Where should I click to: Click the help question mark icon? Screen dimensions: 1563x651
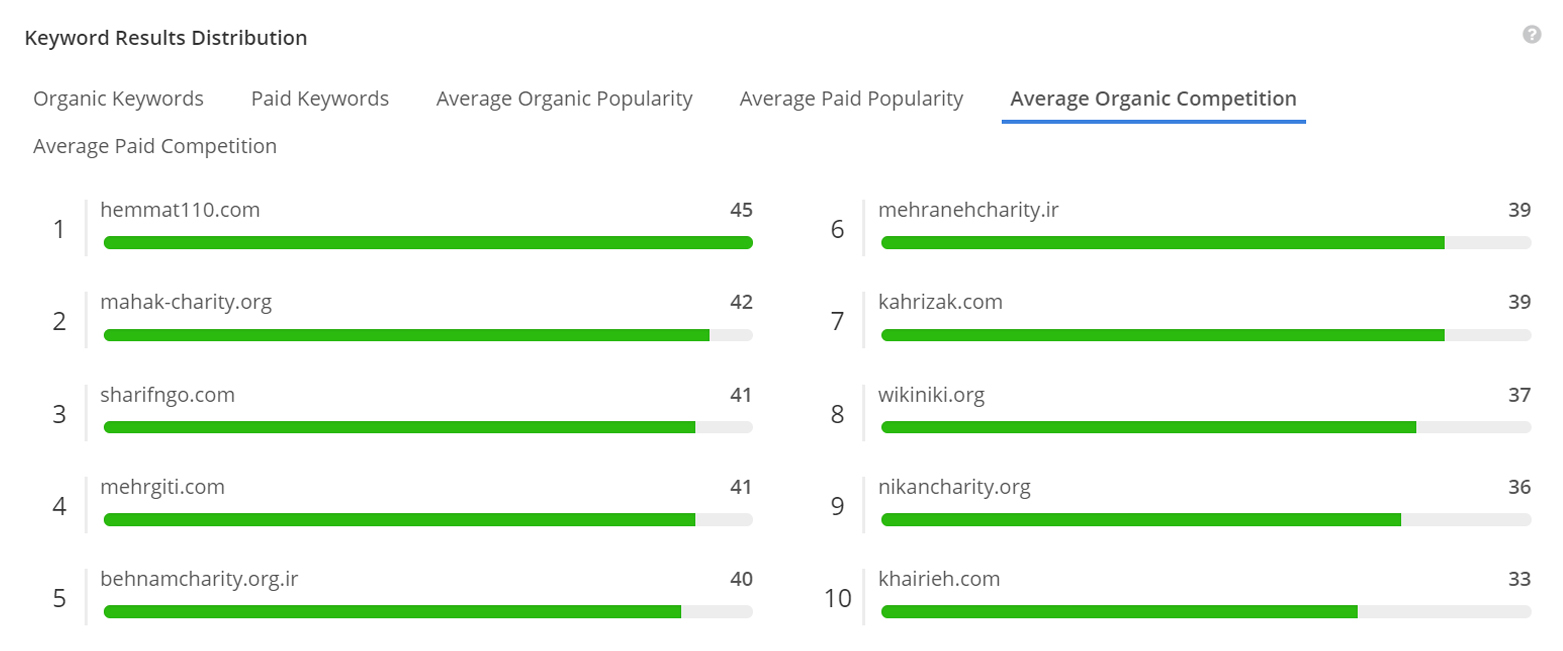pos(1531,35)
